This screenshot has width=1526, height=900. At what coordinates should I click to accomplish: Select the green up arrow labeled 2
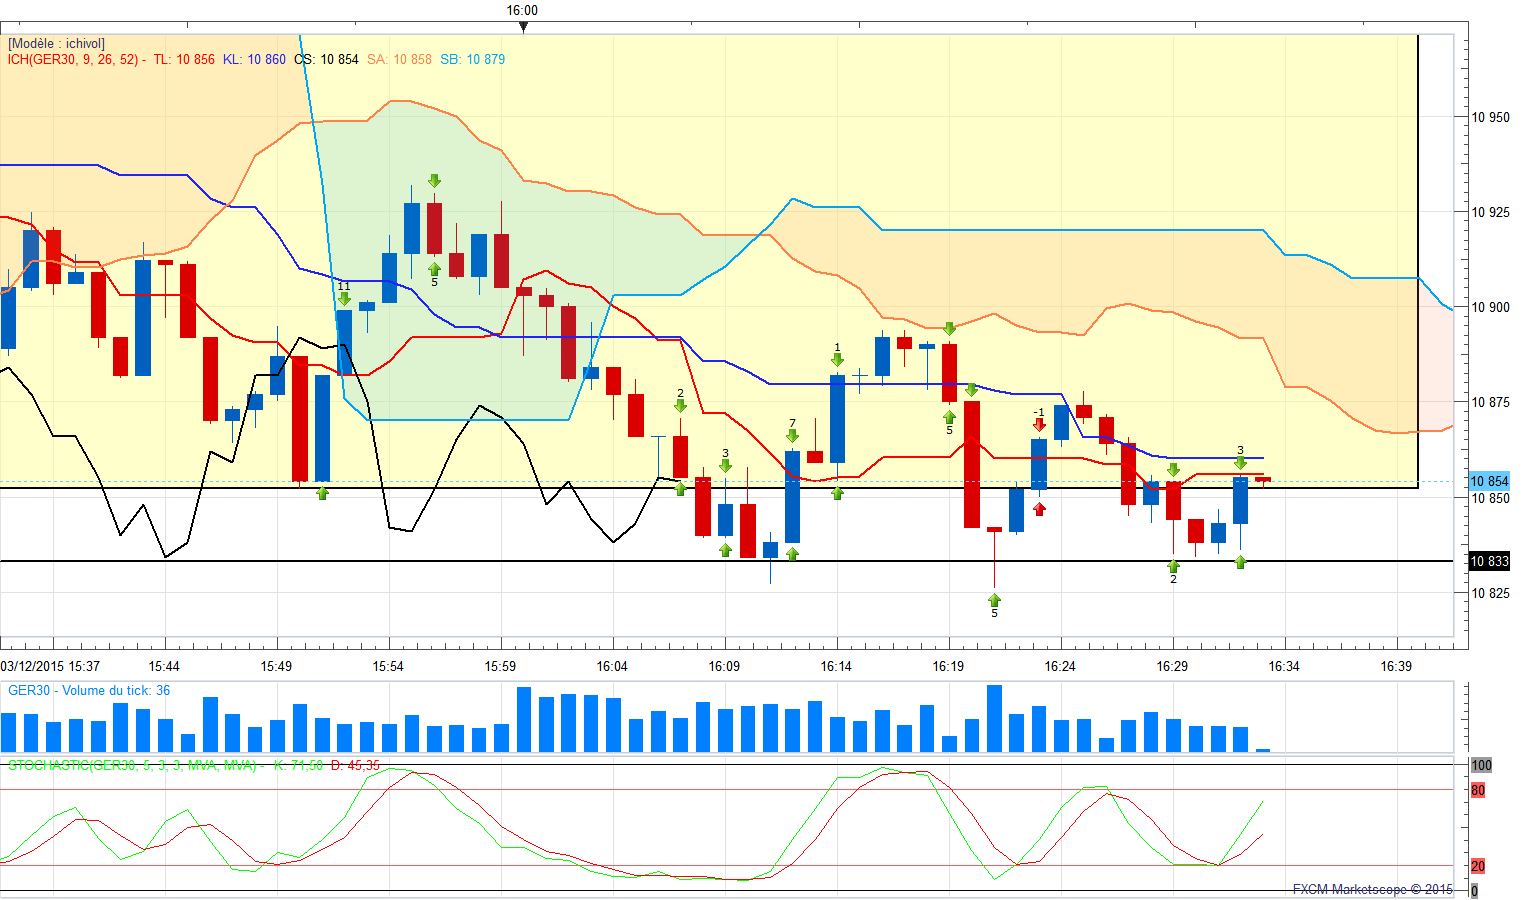tap(1173, 566)
